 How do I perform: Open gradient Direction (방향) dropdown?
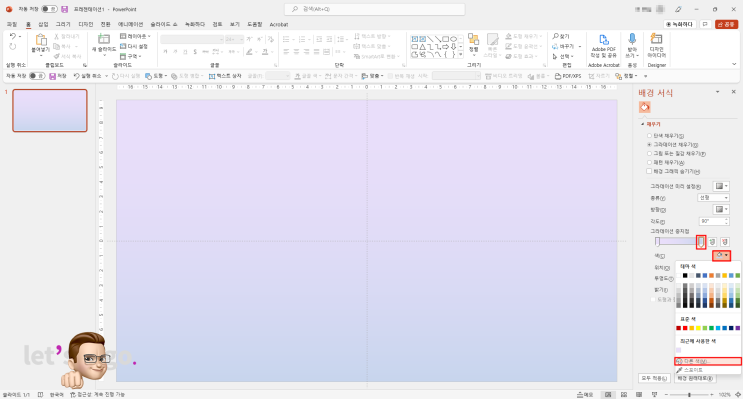point(721,209)
